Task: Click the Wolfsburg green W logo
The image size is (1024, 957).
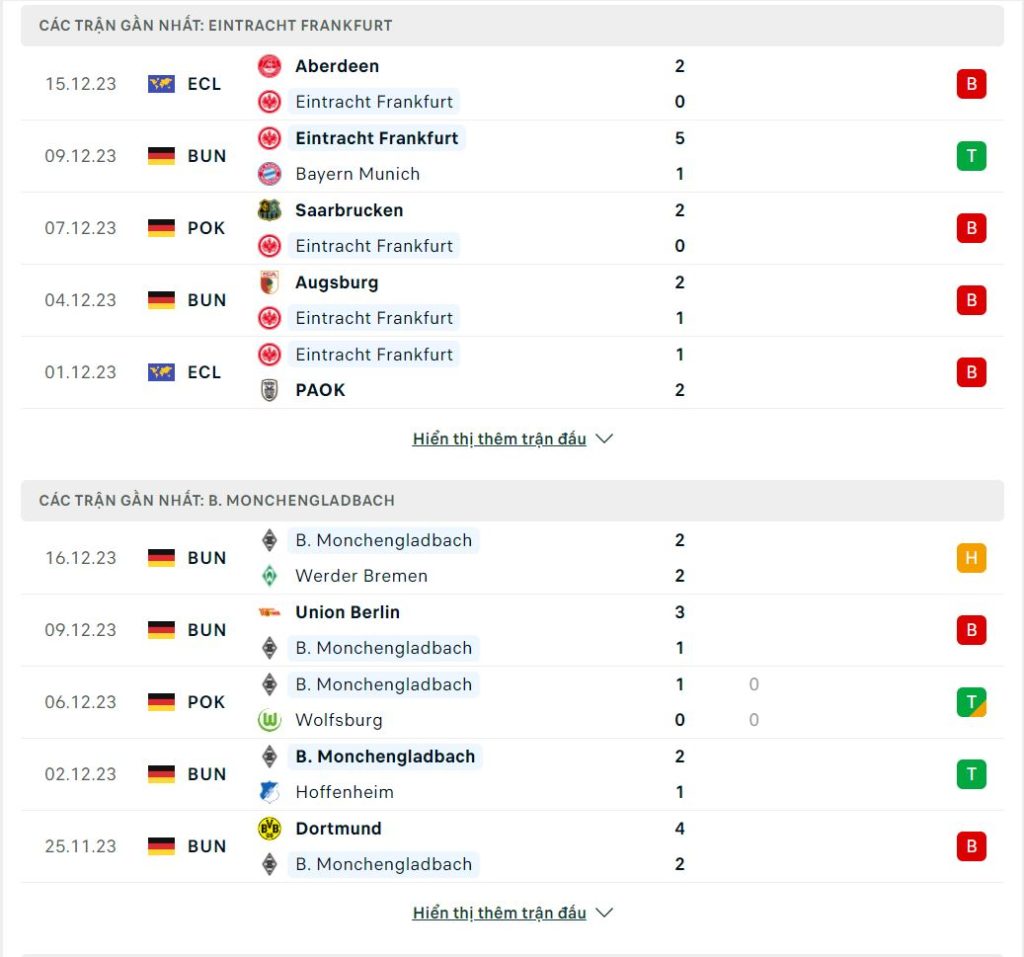Action: pyautogui.click(x=269, y=720)
